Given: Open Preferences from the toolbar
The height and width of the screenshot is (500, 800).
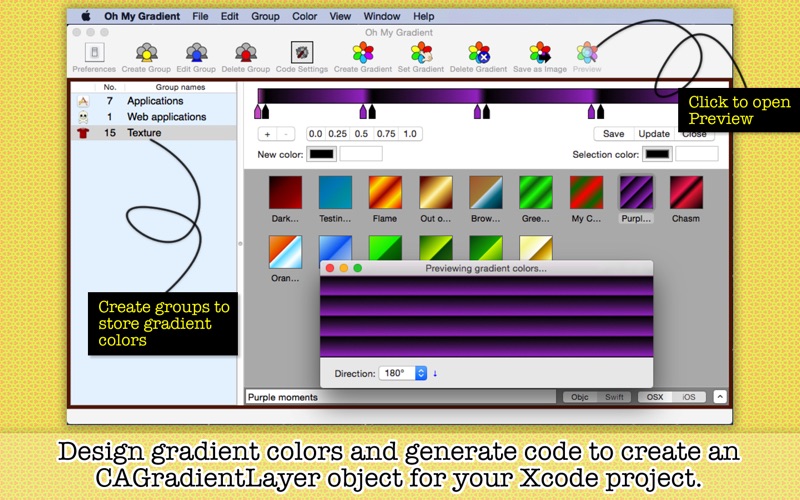Looking at the screenshot, I should tap(94, 52).
